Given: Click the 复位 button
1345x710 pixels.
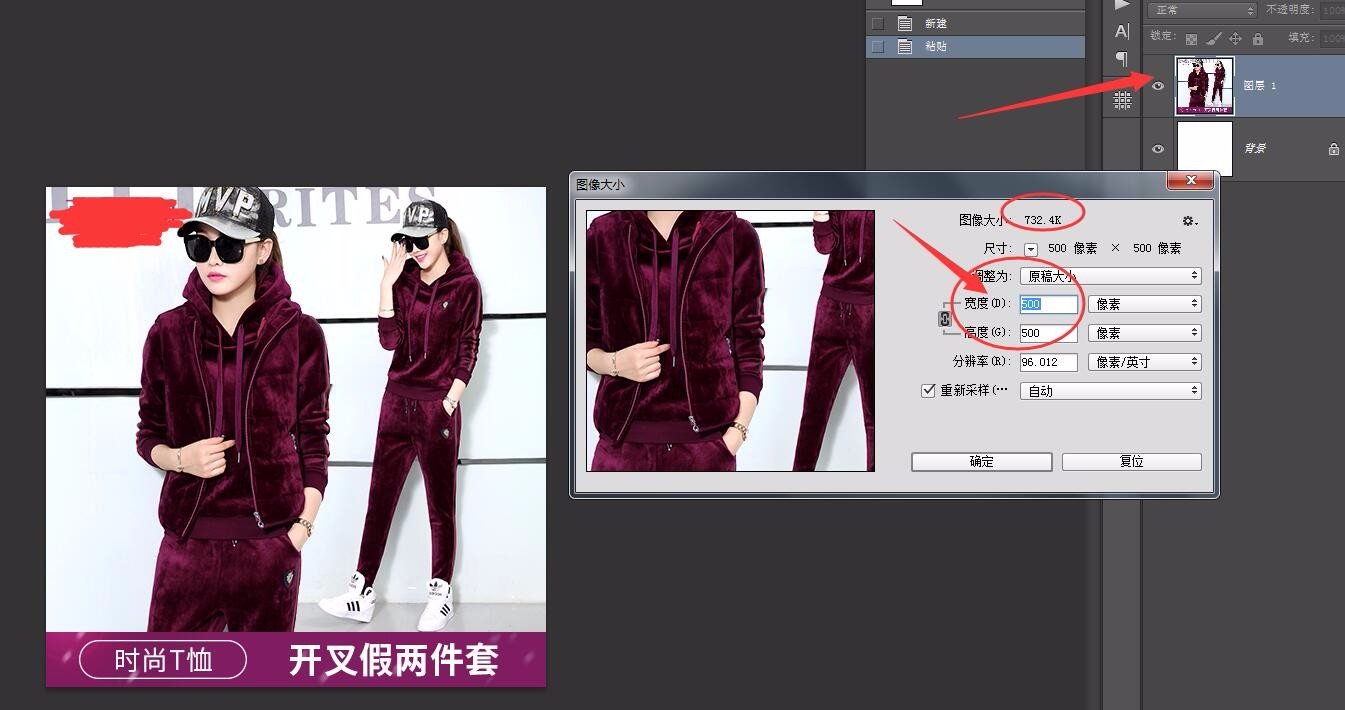Looking at the screenshot, I should coord(1131,462).
